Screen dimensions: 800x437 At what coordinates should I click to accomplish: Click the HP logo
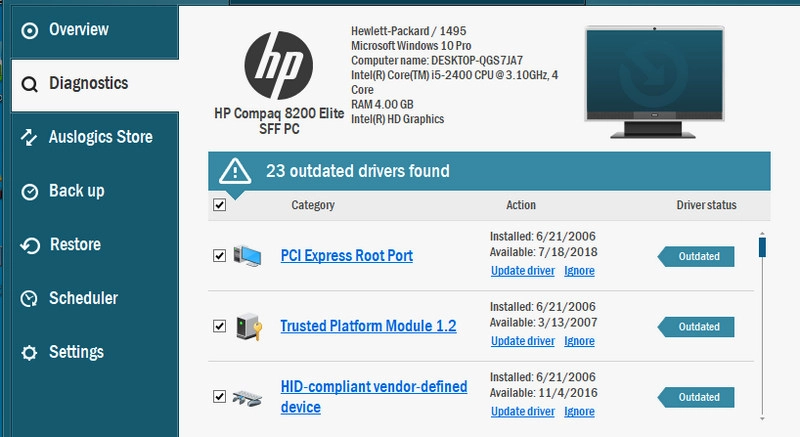click(279, 65)
